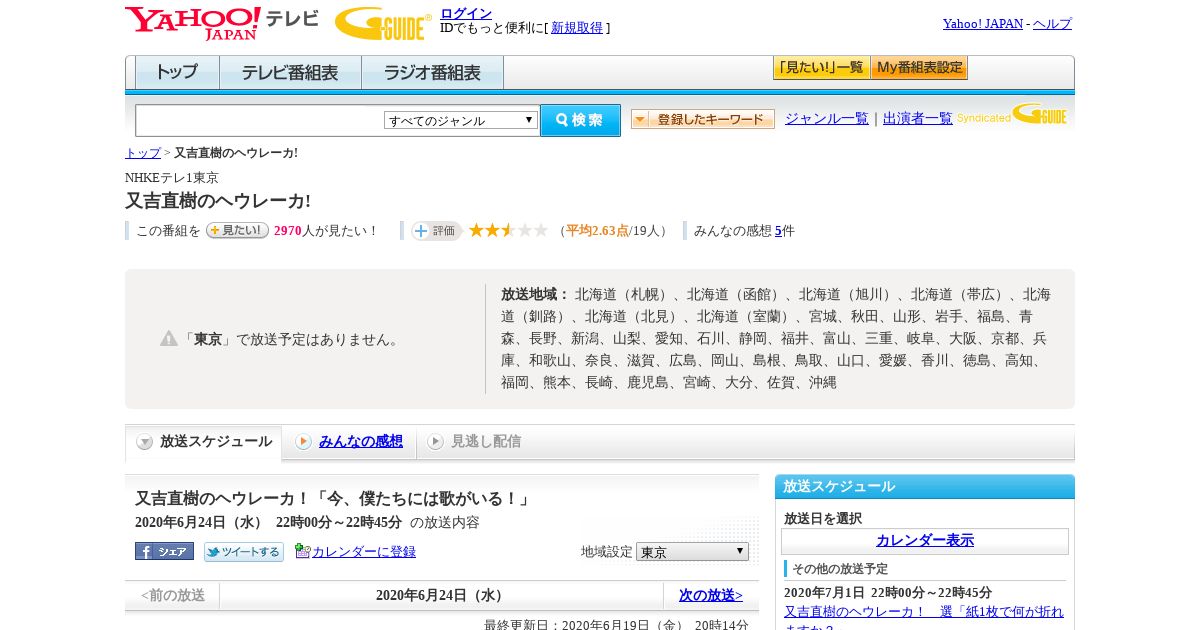Image resolution: width=1200 pixels, height=630 pixels.
Task: Open the 5件 reviews count link
Action: (778, 231)
